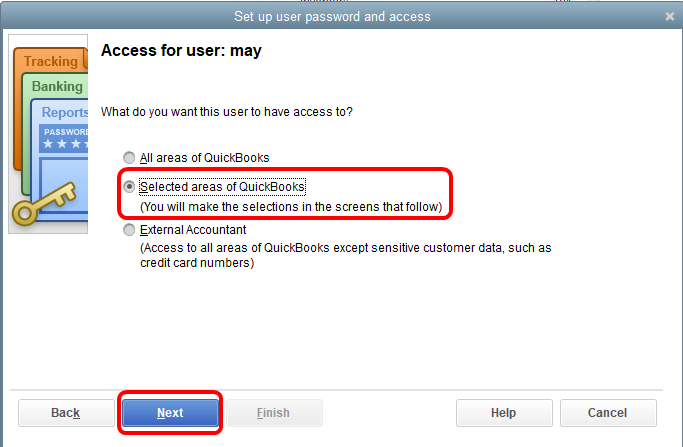Click the blue Reports card graphic
Viewport: 683px width, 447px height.
coord(65,113)
